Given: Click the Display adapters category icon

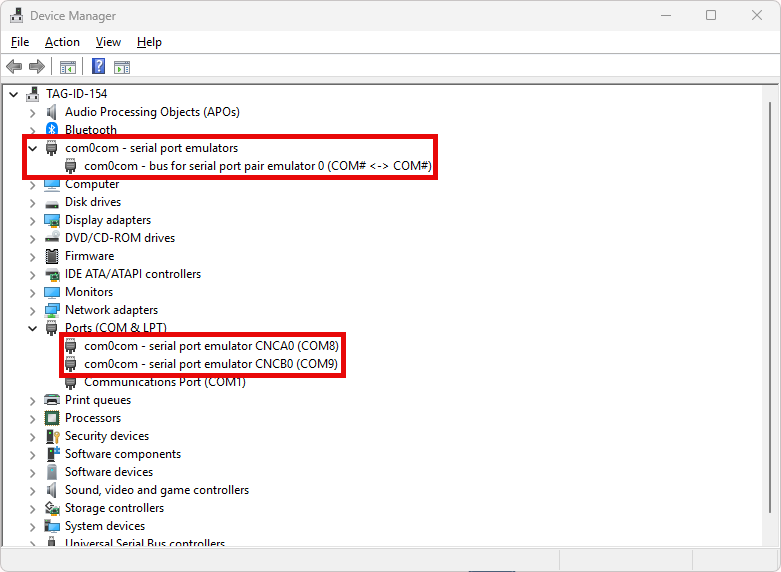Looking at the screenshot, I should (x=52, y=220).
